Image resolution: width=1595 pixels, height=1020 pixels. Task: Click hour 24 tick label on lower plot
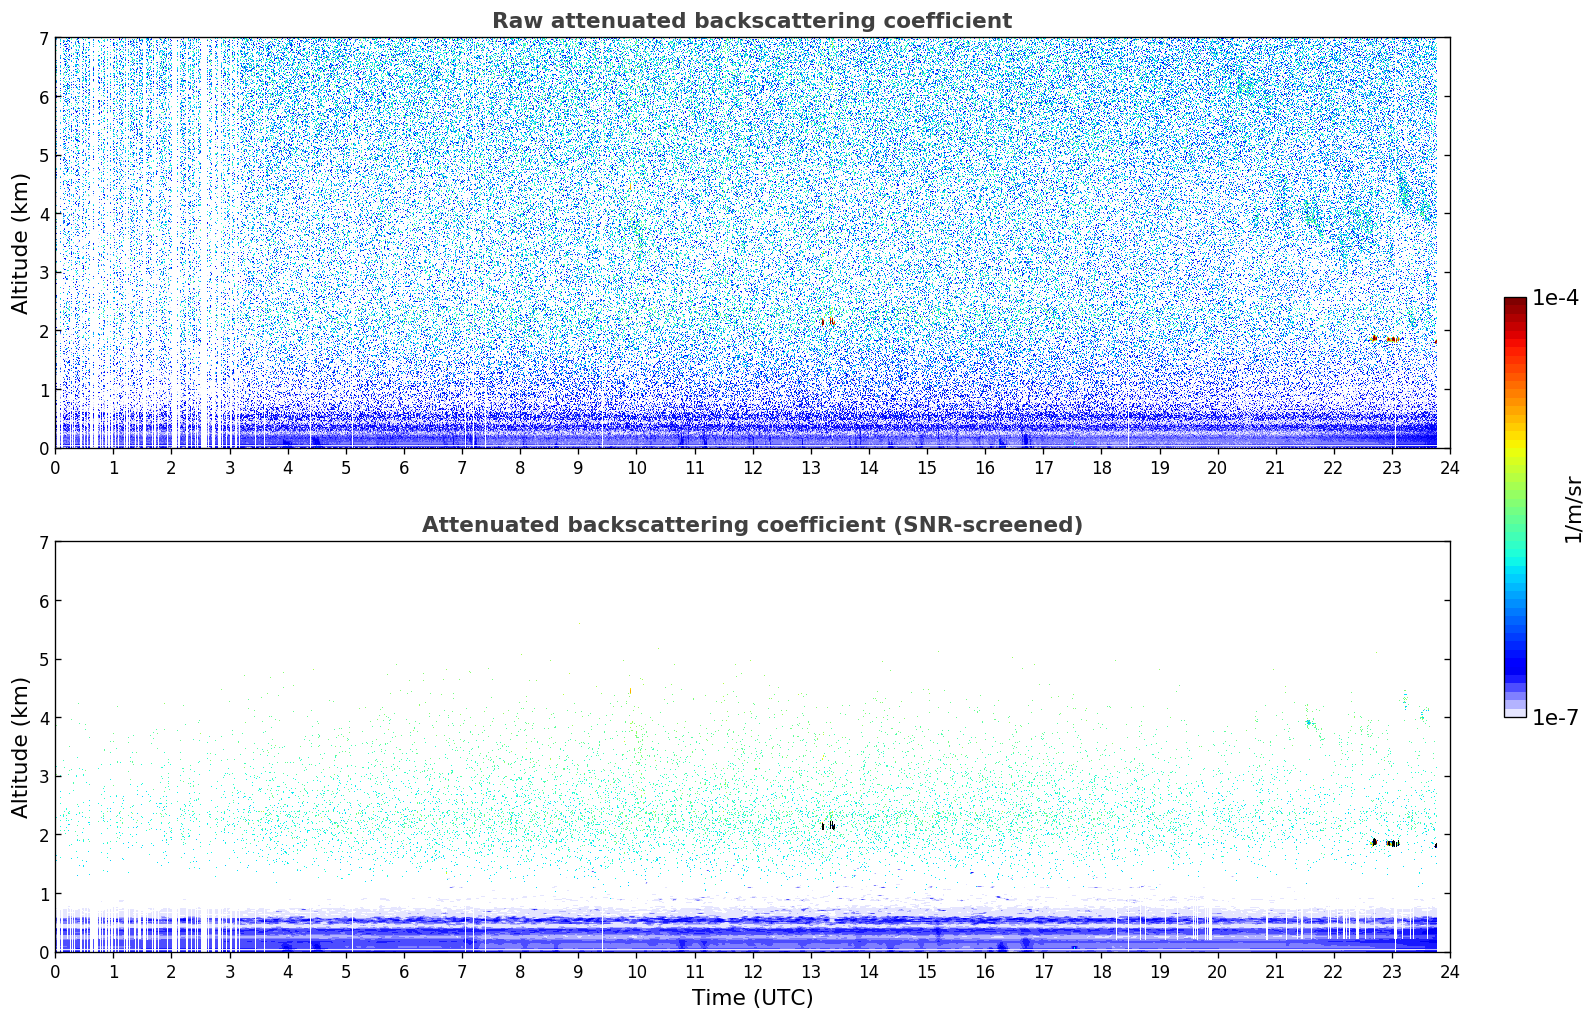pyautogui.click(x=1449, y=971)
